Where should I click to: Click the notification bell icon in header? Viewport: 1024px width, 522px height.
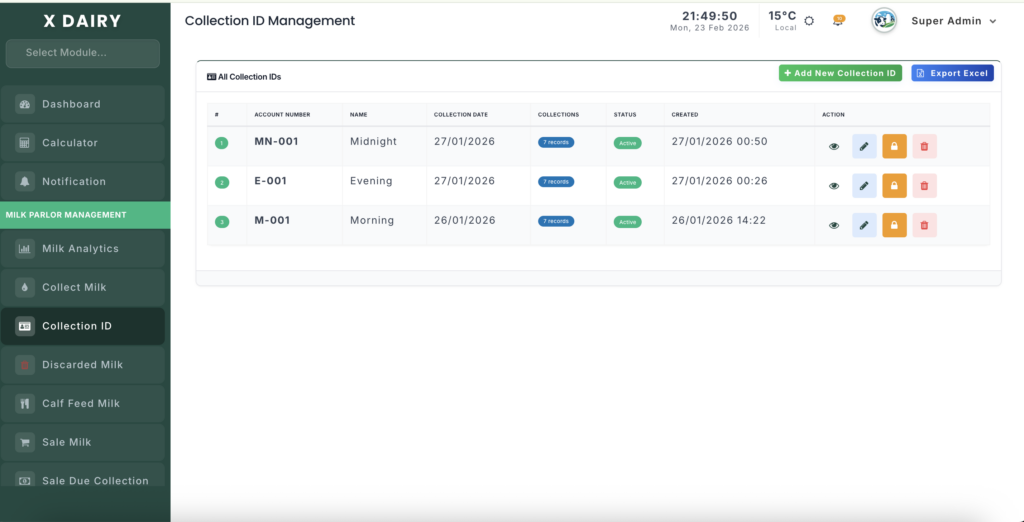tap(839, 20)
